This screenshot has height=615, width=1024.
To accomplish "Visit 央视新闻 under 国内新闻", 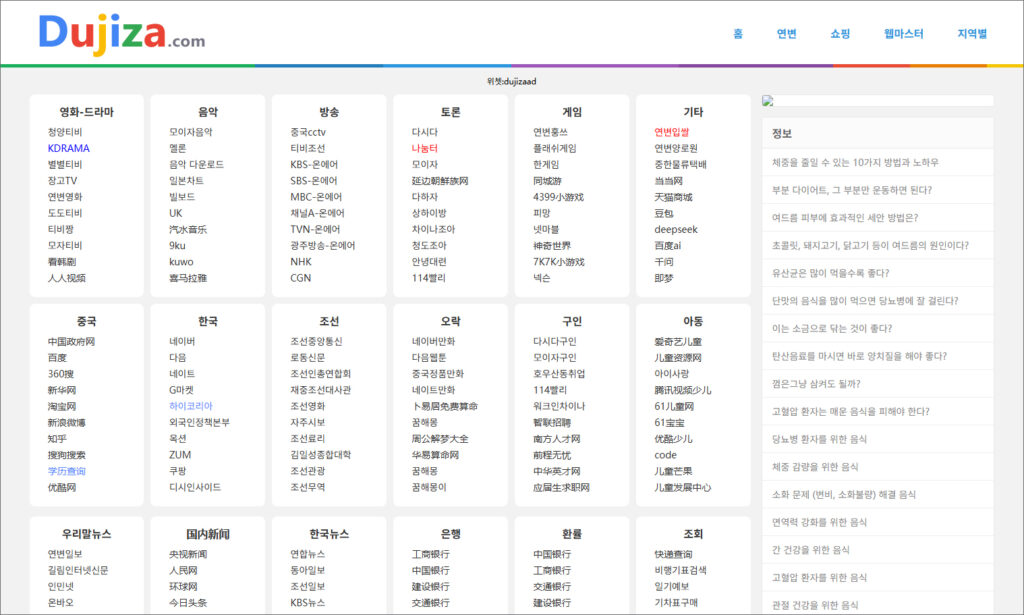I will point(188,554).
